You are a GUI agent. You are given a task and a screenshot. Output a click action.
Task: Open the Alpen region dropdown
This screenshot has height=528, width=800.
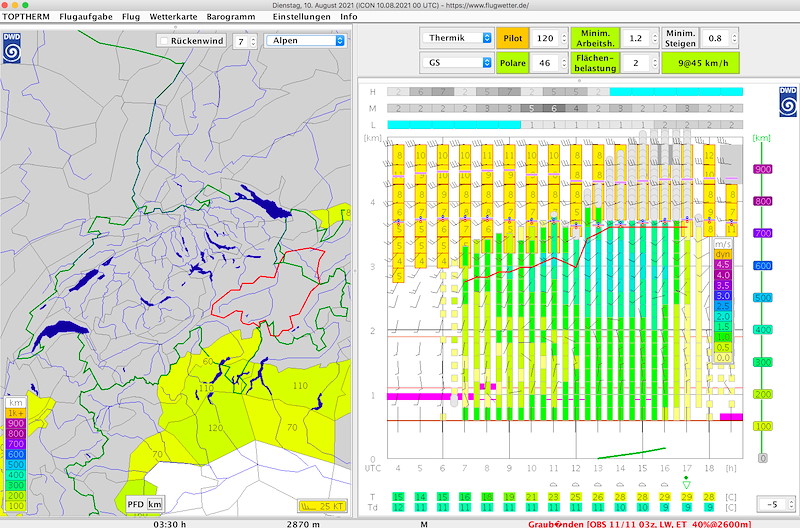[306, 41]
